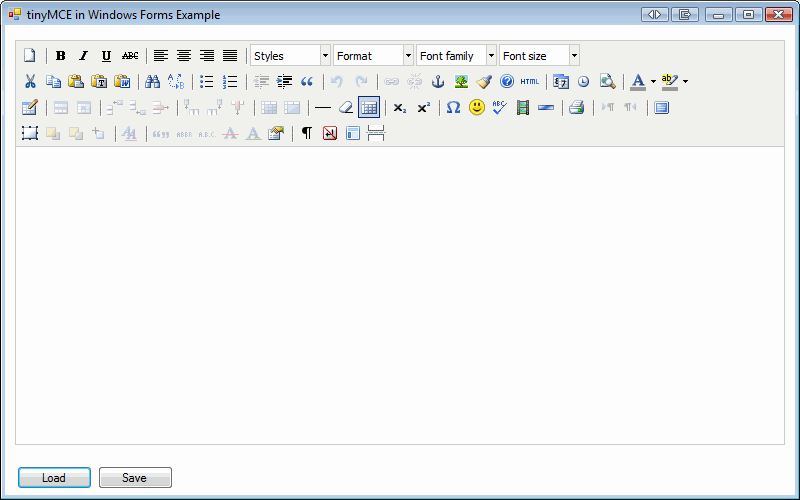The image size is (800, 500).
Task: Insert a new table
Action: pos(30,107)
